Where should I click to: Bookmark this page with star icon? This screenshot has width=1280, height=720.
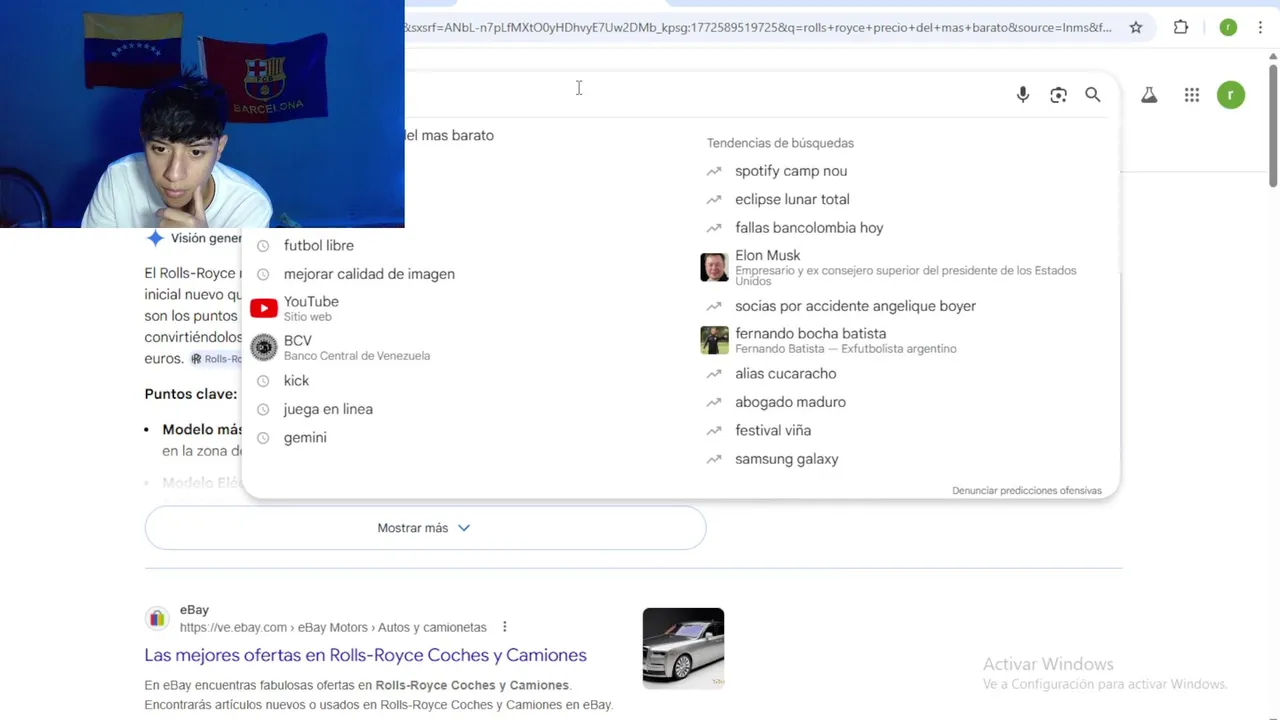[1136, 28]
